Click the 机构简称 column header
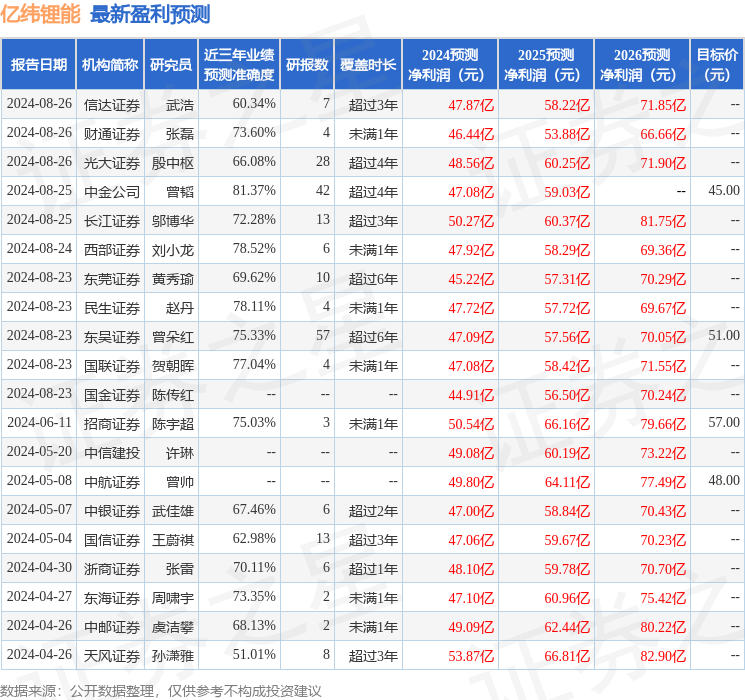Screen dimensions: 745x700 [110, 65]
